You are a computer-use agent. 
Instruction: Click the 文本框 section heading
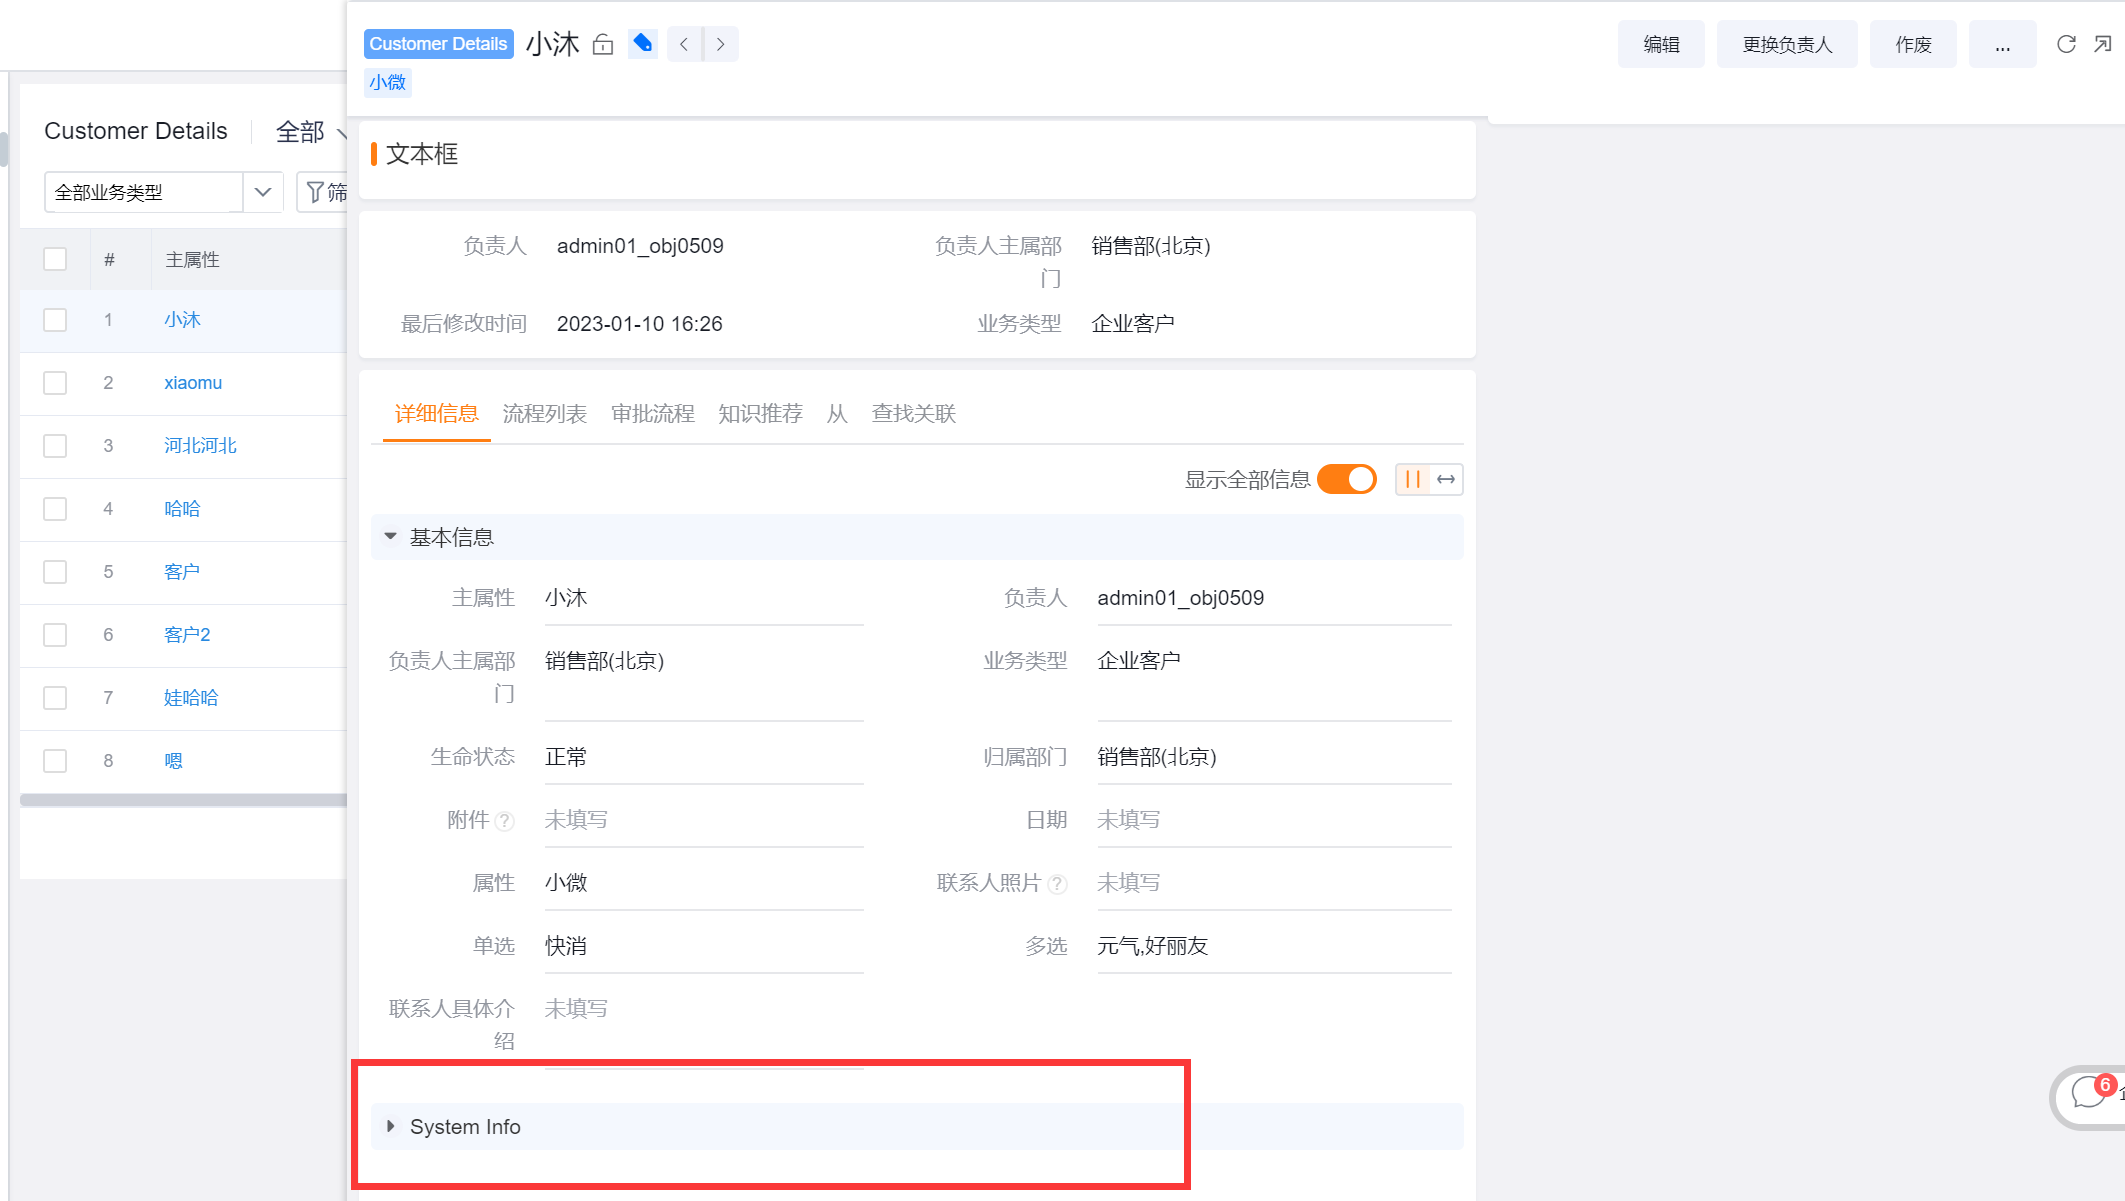tap(422, 154)
